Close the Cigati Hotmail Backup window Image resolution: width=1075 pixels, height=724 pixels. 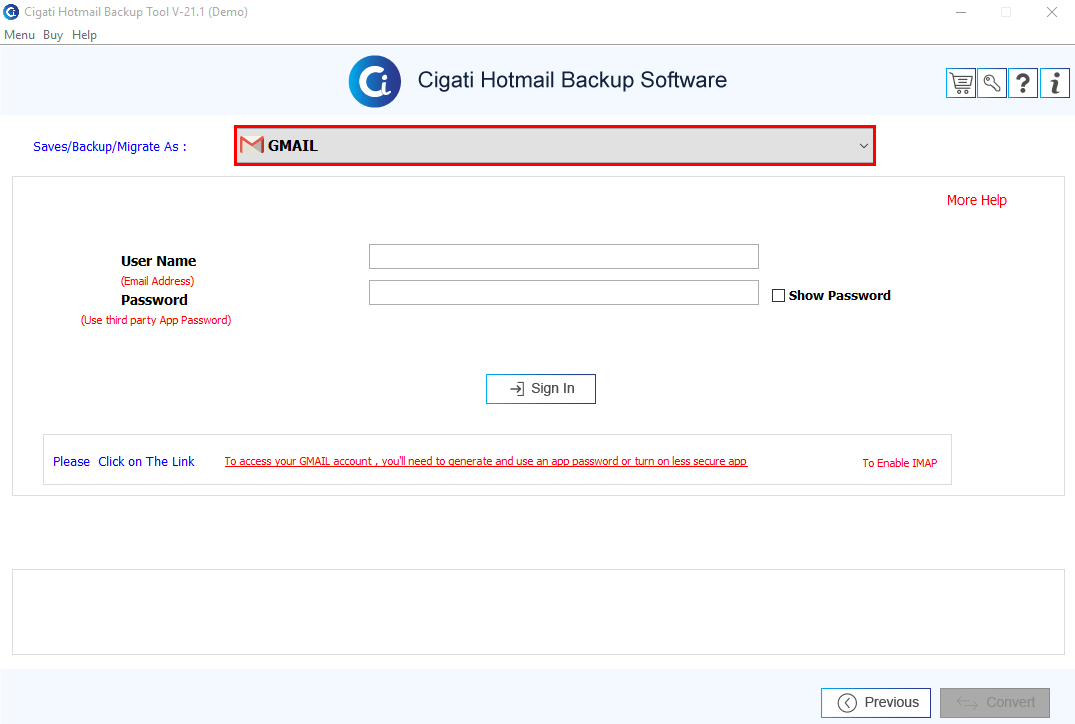click(x=1052, y=12)
